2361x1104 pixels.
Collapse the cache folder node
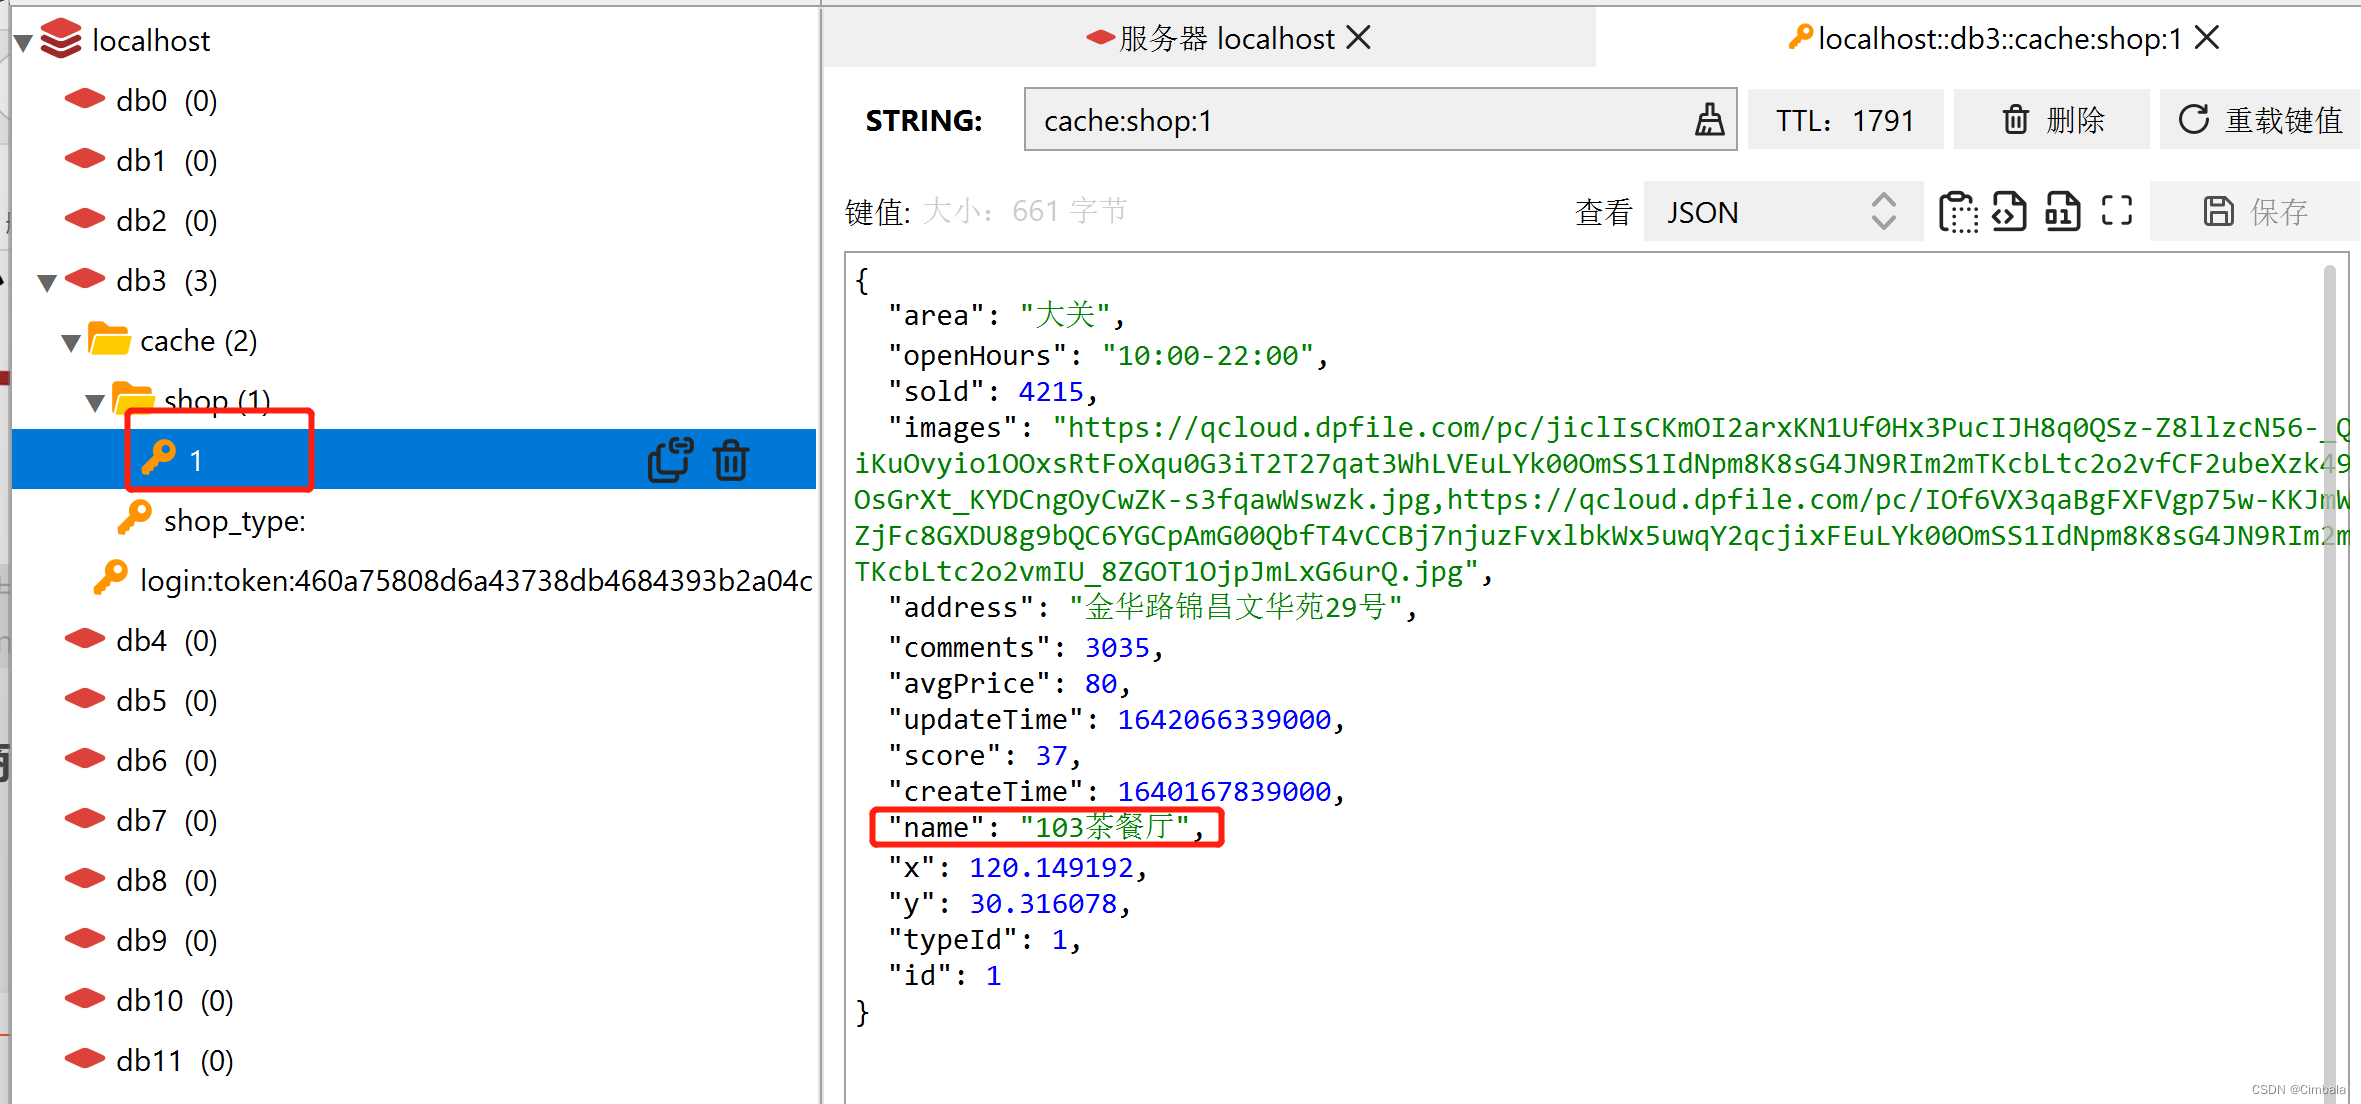click(x=70, y=343)
